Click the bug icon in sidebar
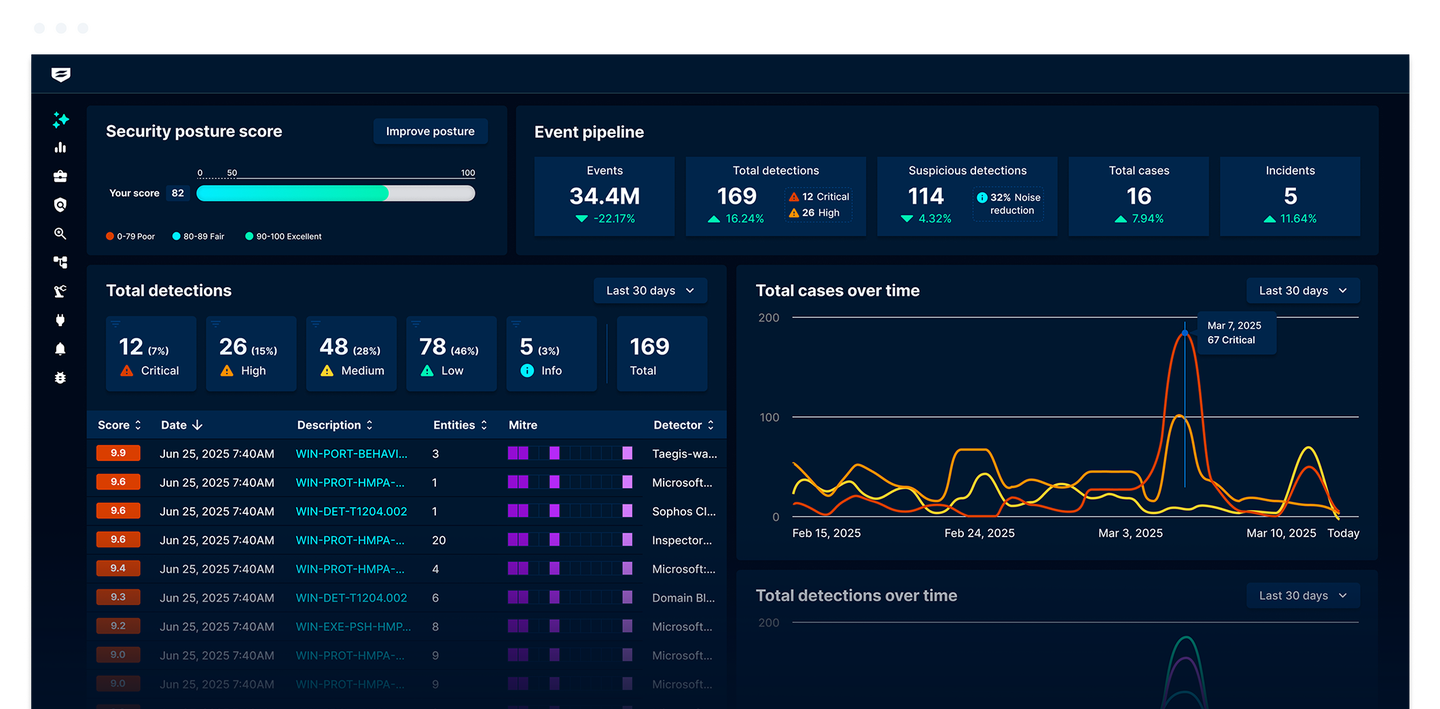Image resolution: width=1440 pixels, height=709 pixels. (60, 378)
